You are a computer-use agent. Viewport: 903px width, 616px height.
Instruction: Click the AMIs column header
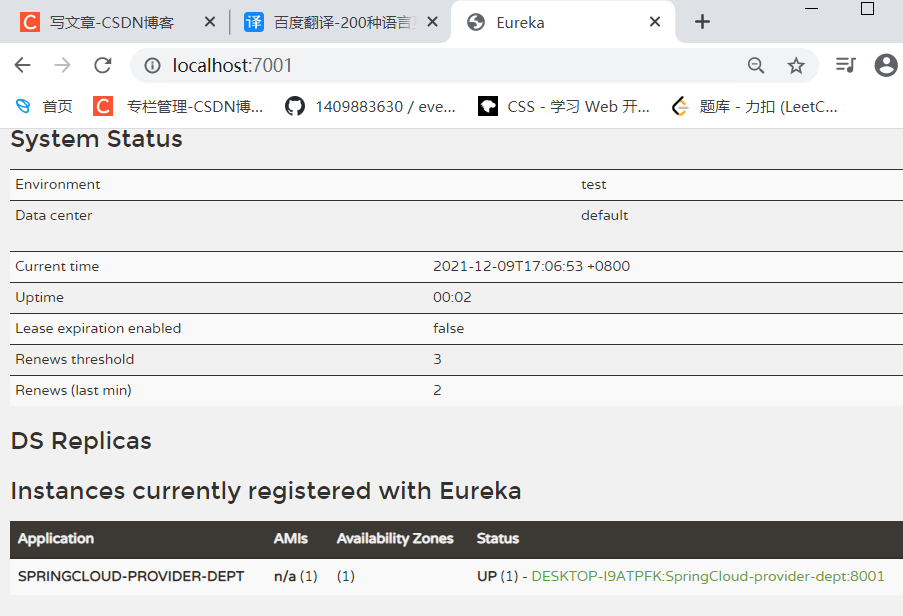click(x=291, y=539)
